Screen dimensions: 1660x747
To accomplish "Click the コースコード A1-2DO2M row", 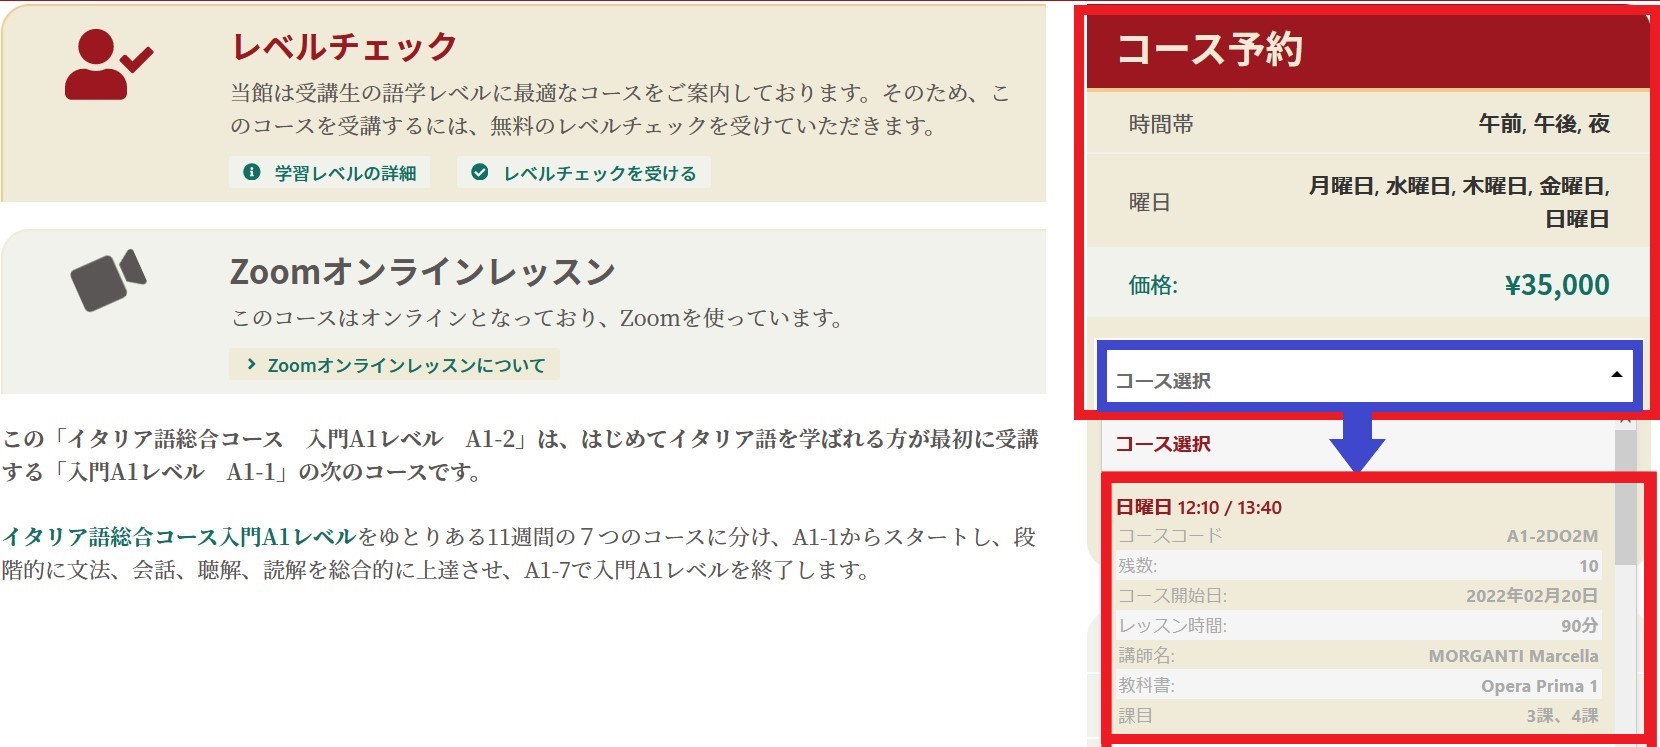I will [1357, 536].
